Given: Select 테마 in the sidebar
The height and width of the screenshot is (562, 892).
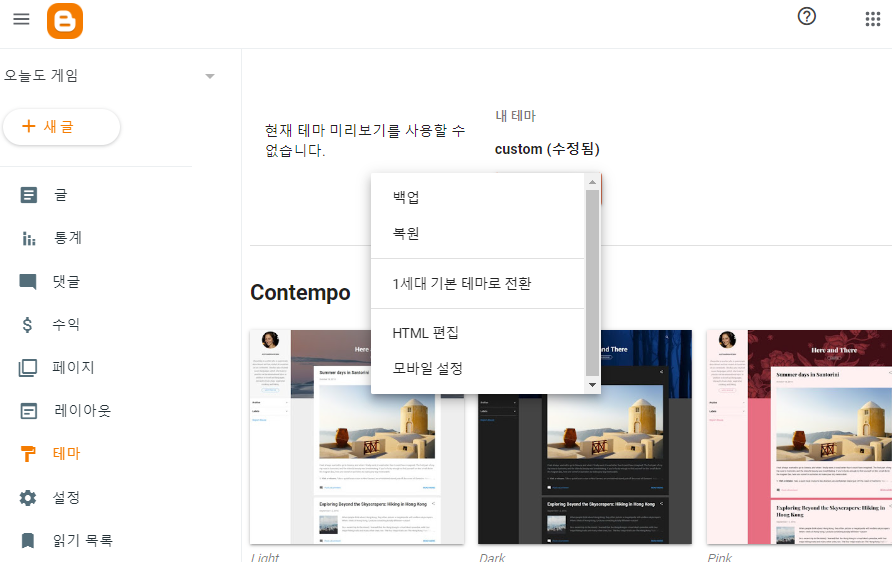Looking at the screenshot, I should click(x=67, y=454).
